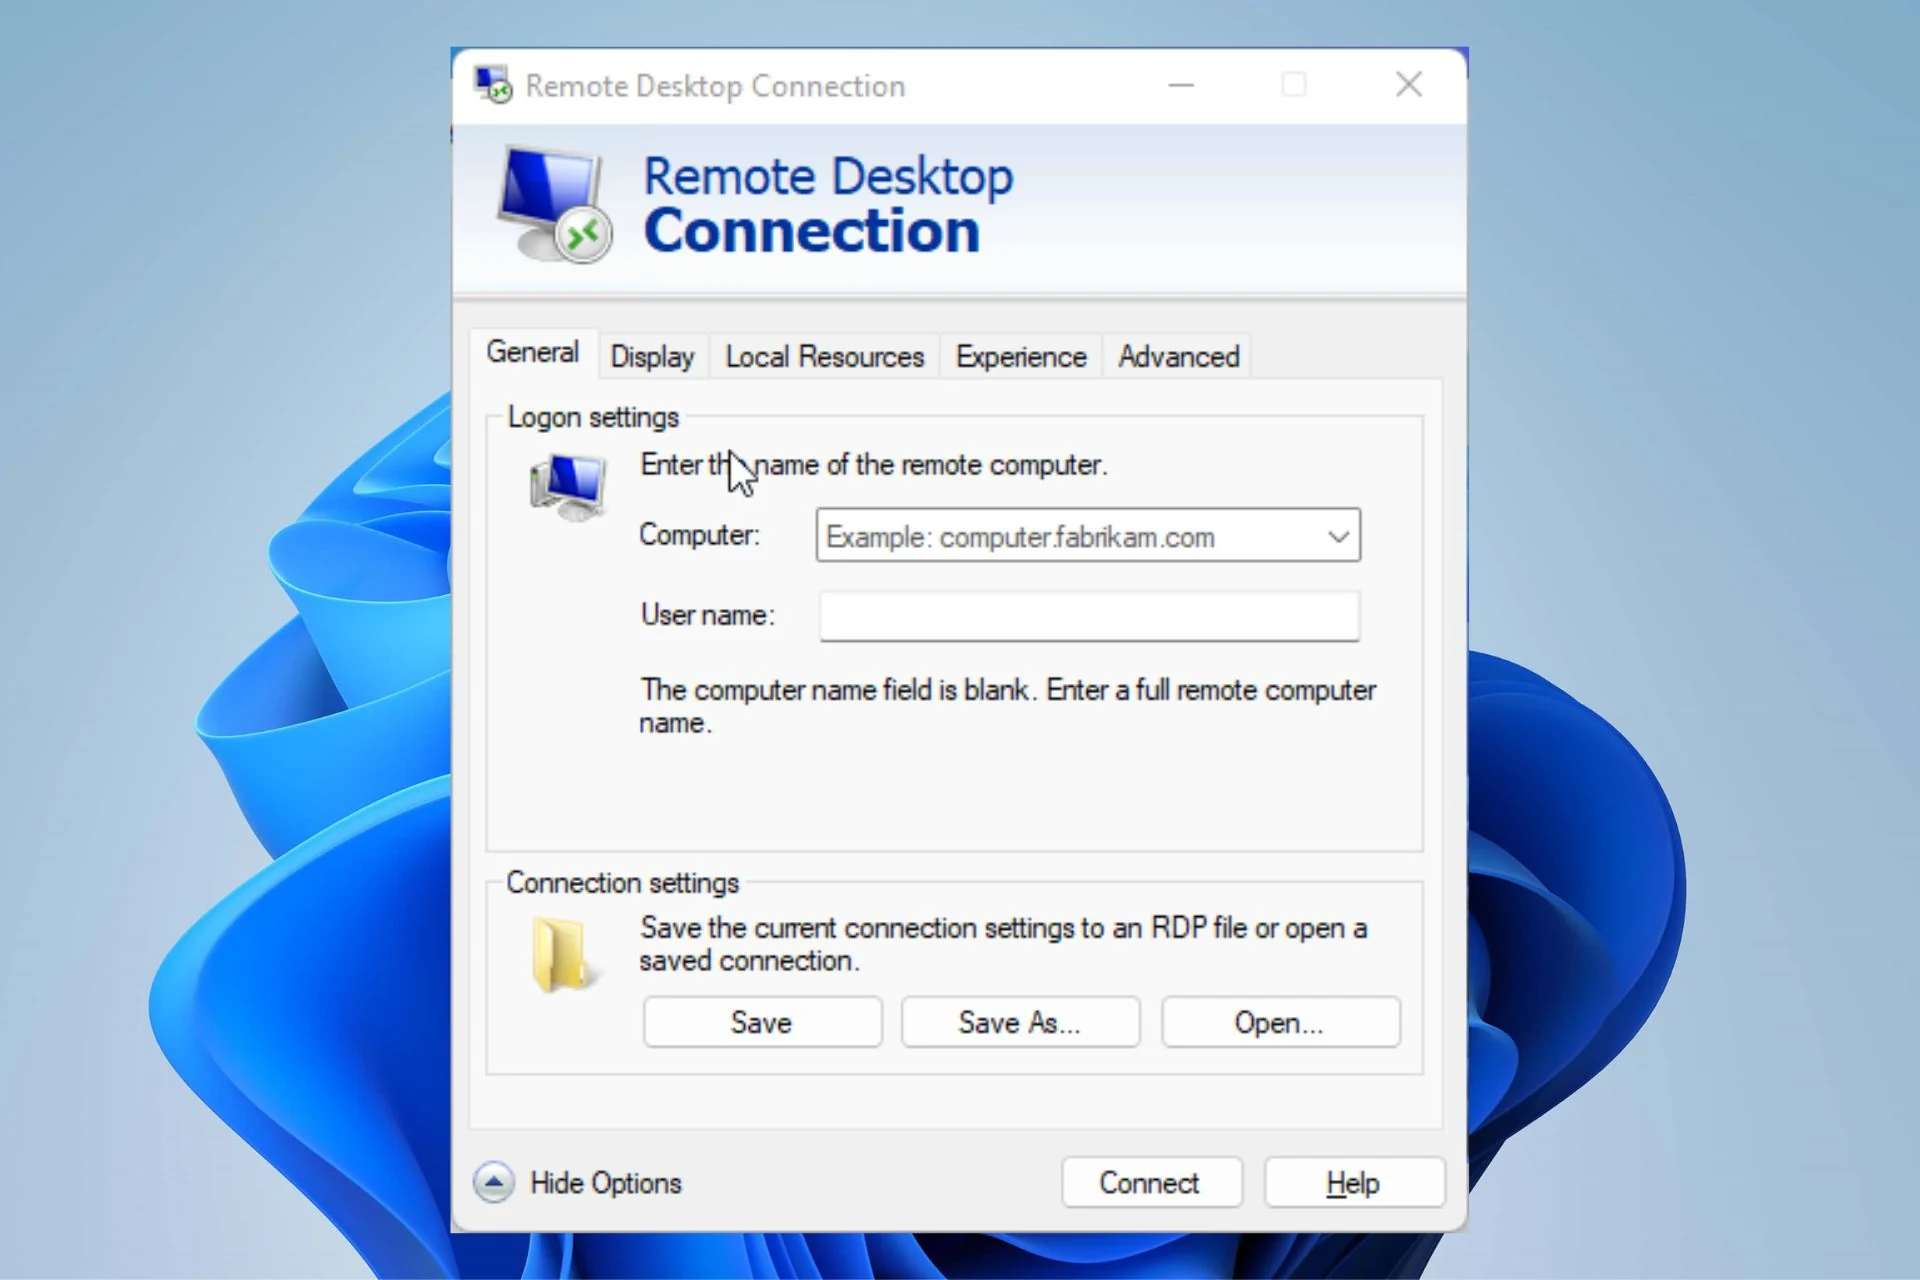Click inside the Computer name field
Image resolution: width=1920 pixels, height=1280 pixels.
pyautogui.click(x=1060, y=536)
